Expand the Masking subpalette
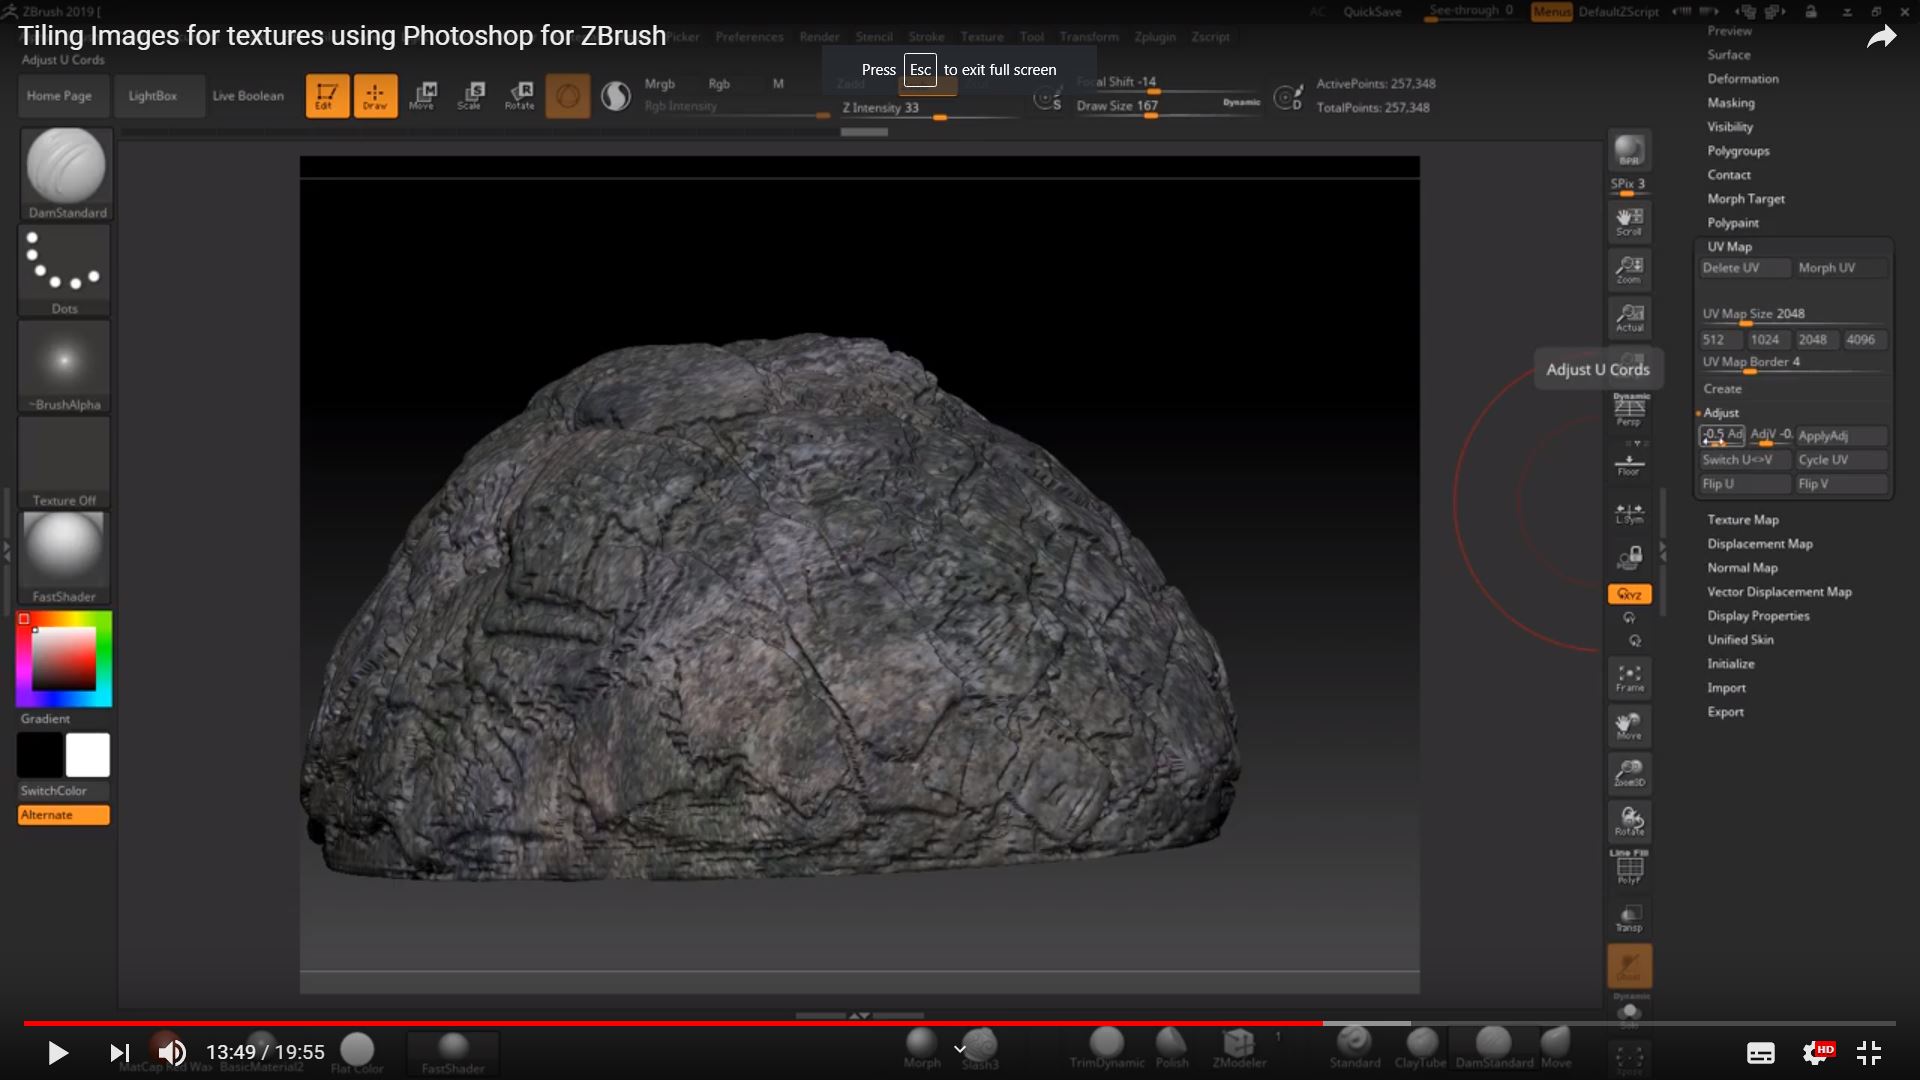 [1730, 103]
